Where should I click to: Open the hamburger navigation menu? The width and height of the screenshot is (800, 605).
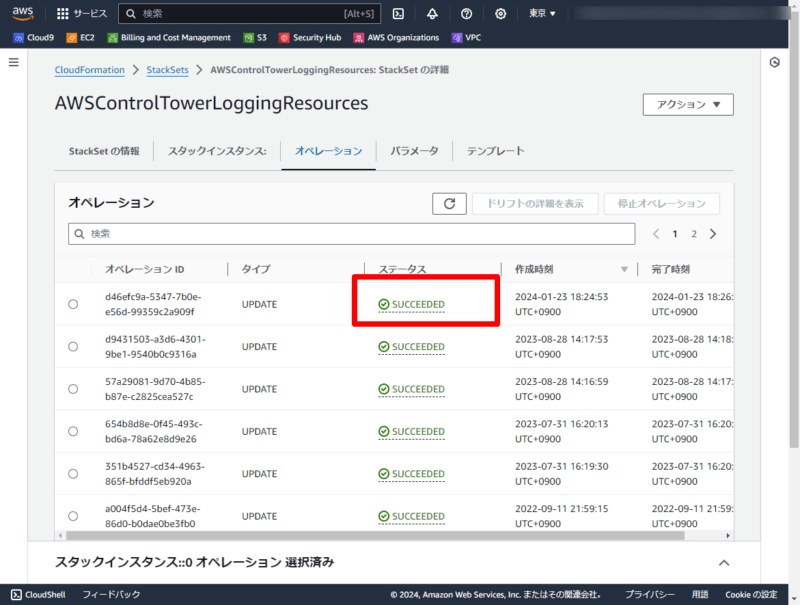tap(13, 61)
